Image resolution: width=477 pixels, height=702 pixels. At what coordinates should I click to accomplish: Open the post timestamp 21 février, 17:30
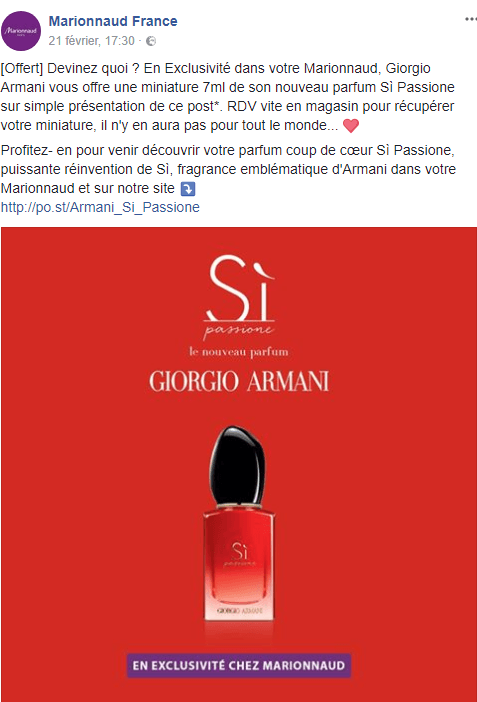pos(91,41)
